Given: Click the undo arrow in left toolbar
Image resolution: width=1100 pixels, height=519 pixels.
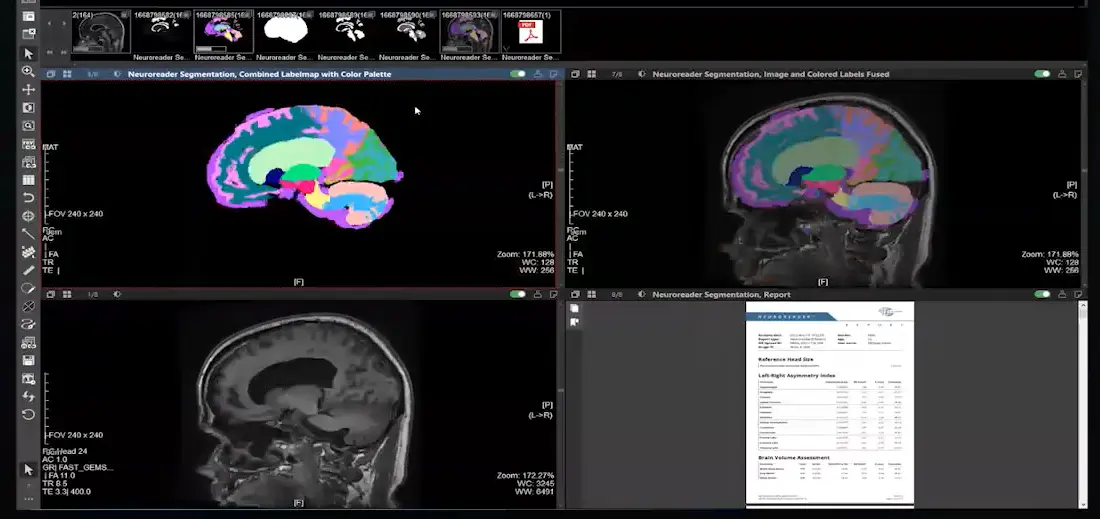Looking at the screenshot, I should [x=28, y=198].
